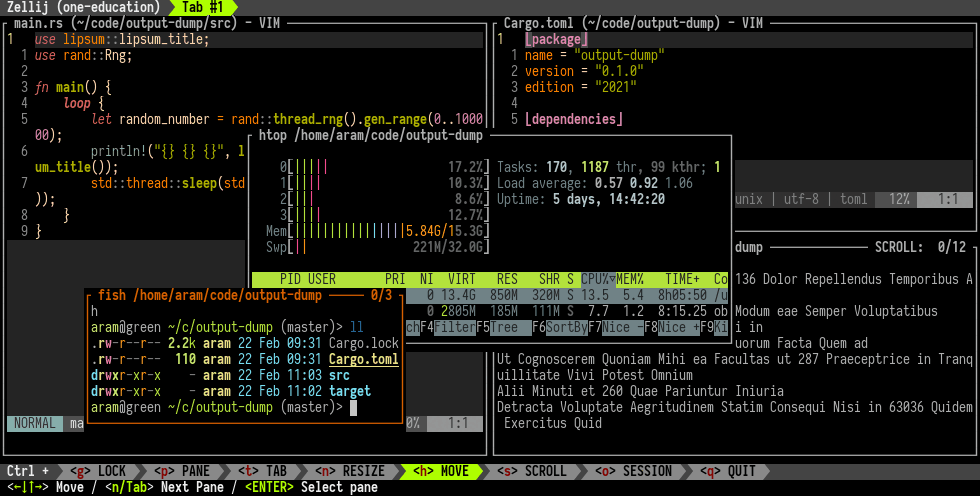Screen dimensions: 980x496
Task: Click the [package] header in Cargo.toml
Action: point(556,39)
